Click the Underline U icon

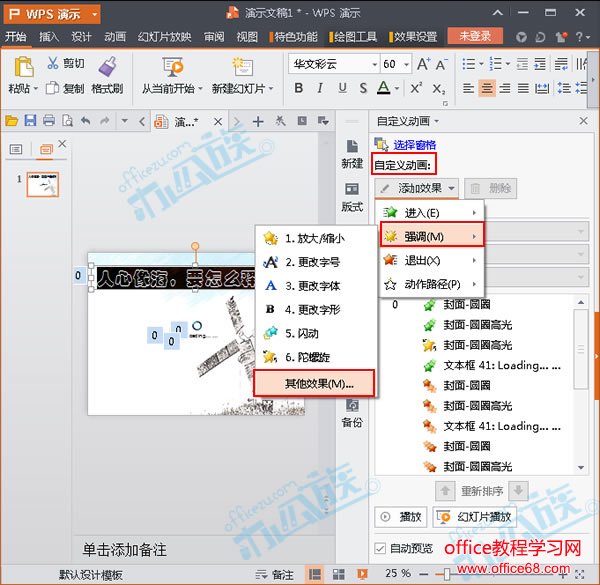coord(342,89)
